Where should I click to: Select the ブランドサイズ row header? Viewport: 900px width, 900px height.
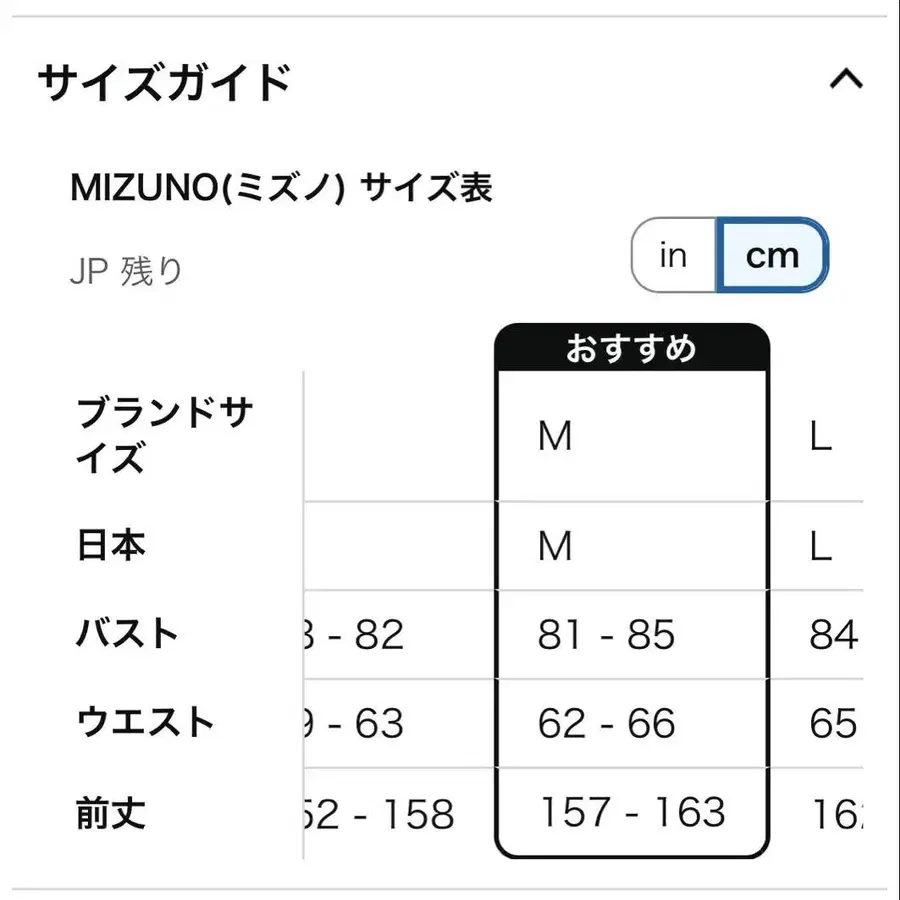(164, 436)
